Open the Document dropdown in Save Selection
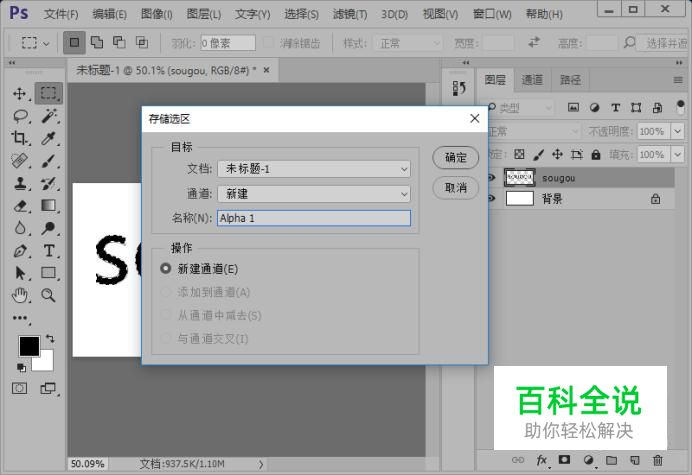 click(314, 169)
